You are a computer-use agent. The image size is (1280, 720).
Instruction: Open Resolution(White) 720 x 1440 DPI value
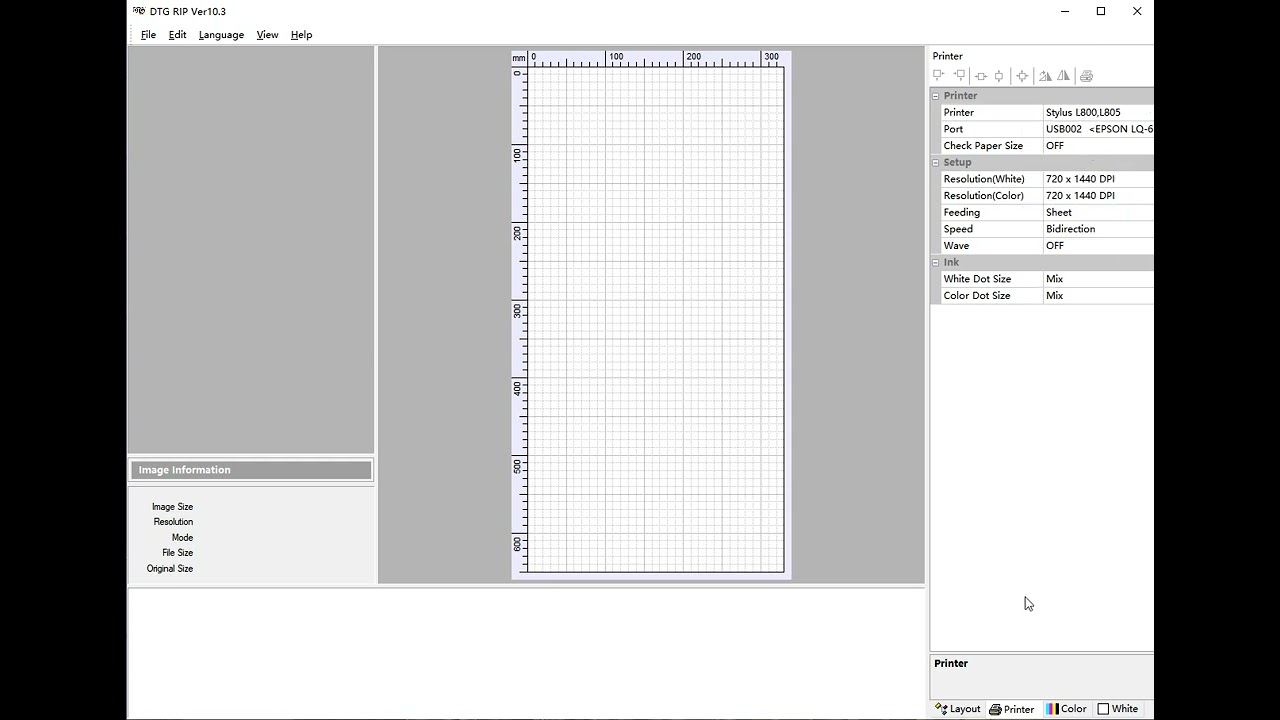point(1098,179)
